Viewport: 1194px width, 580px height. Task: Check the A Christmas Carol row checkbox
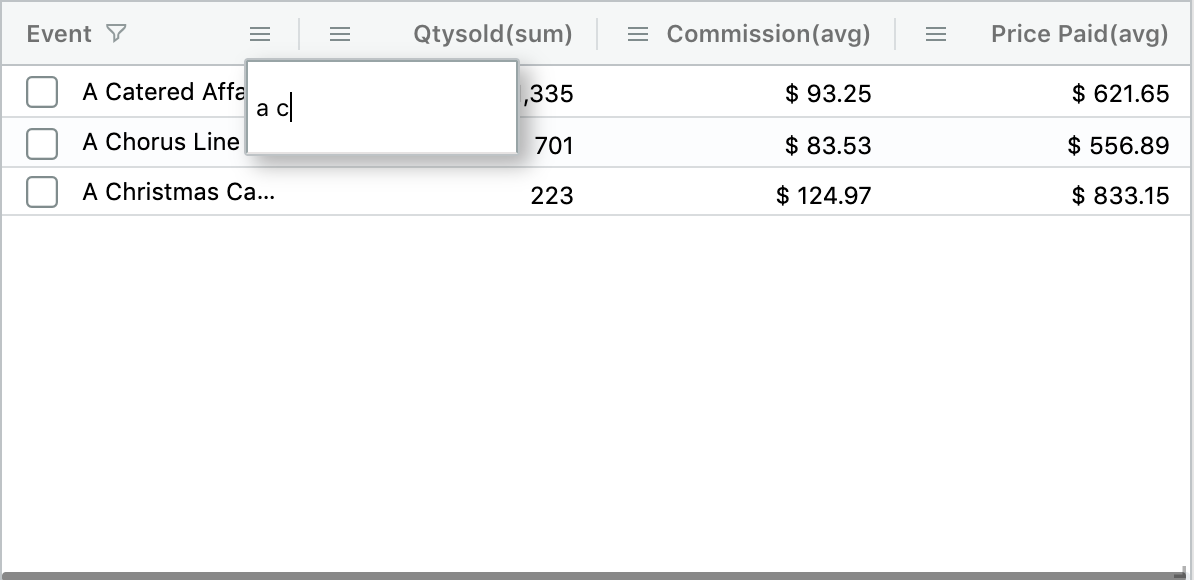point(42,192)
